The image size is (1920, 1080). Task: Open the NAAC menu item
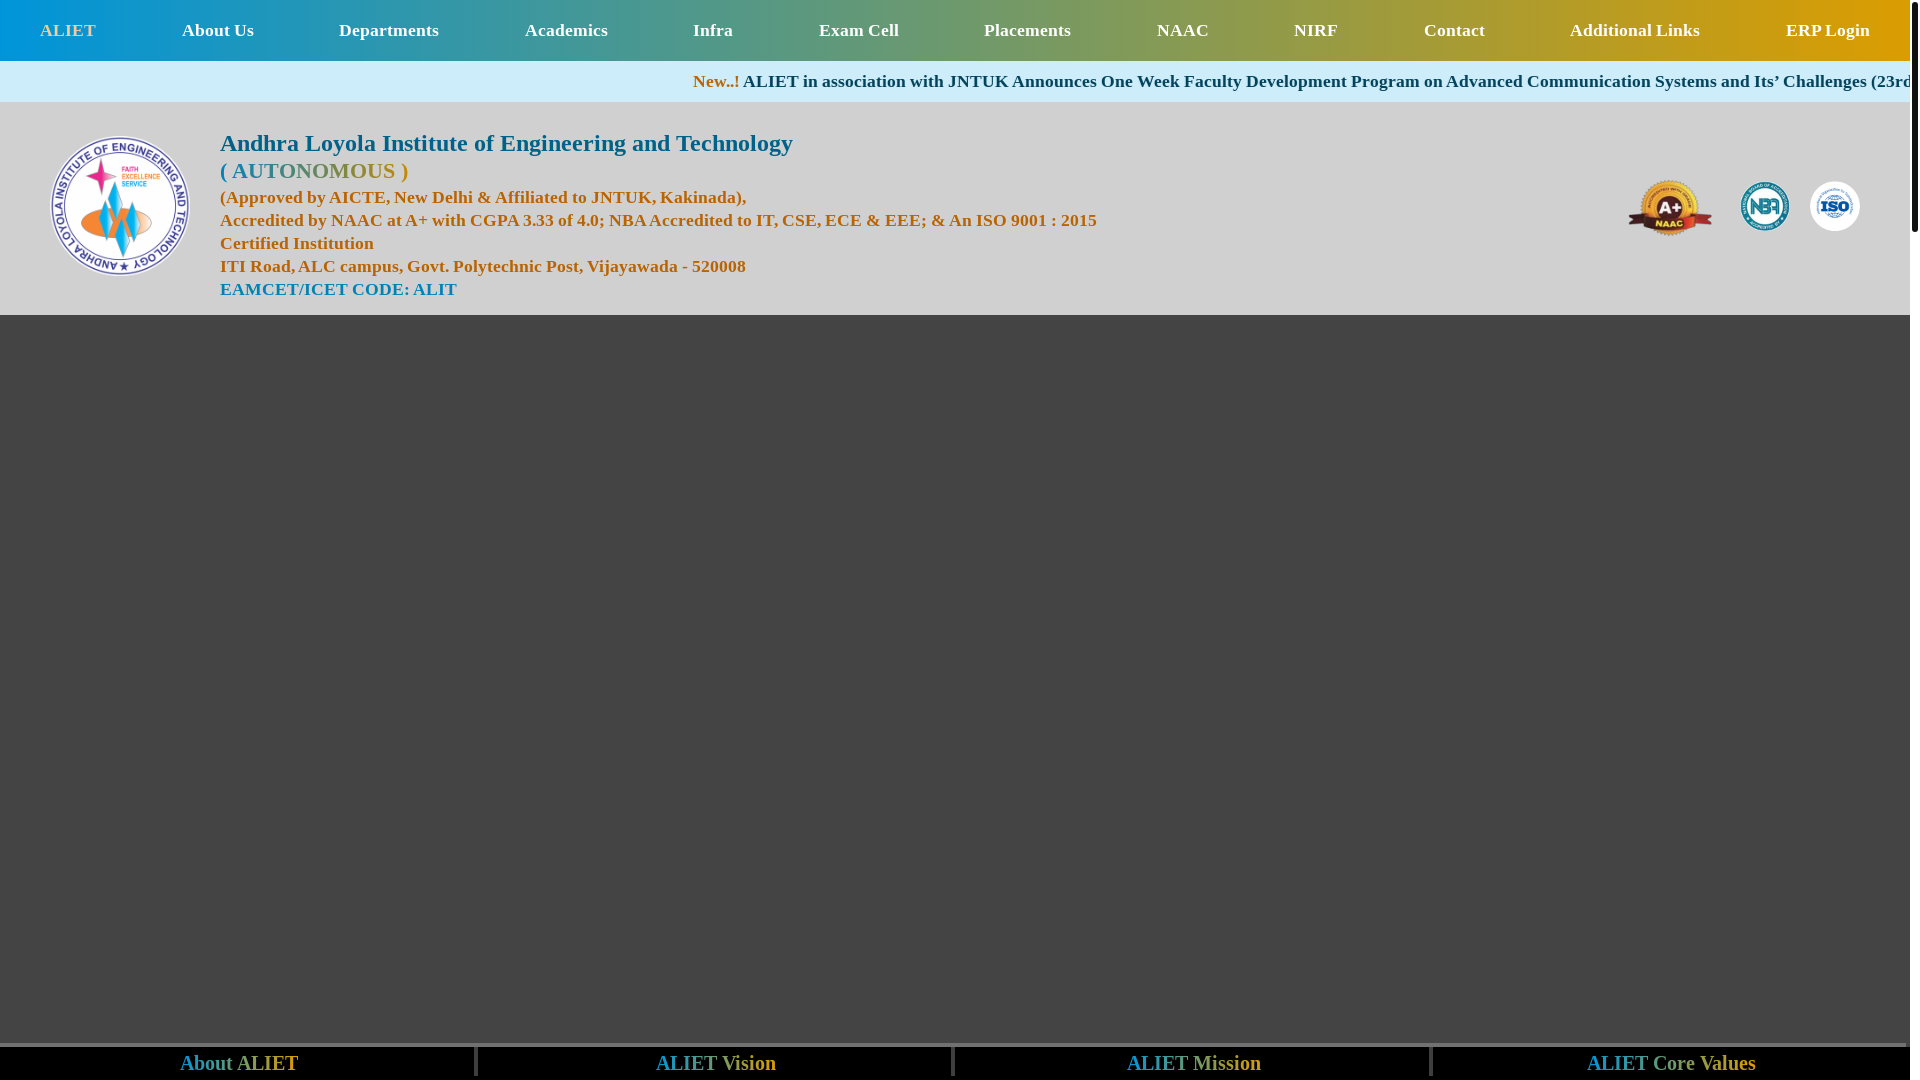click(1183, 30)
